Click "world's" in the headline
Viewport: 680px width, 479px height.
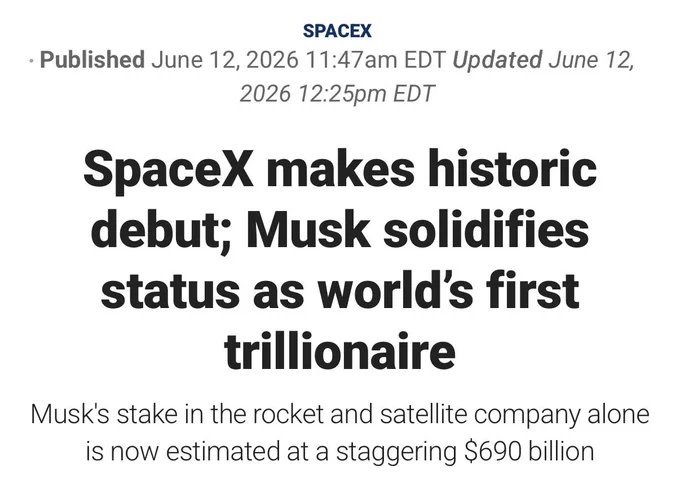pyautogui.click(x=396, y=289)
